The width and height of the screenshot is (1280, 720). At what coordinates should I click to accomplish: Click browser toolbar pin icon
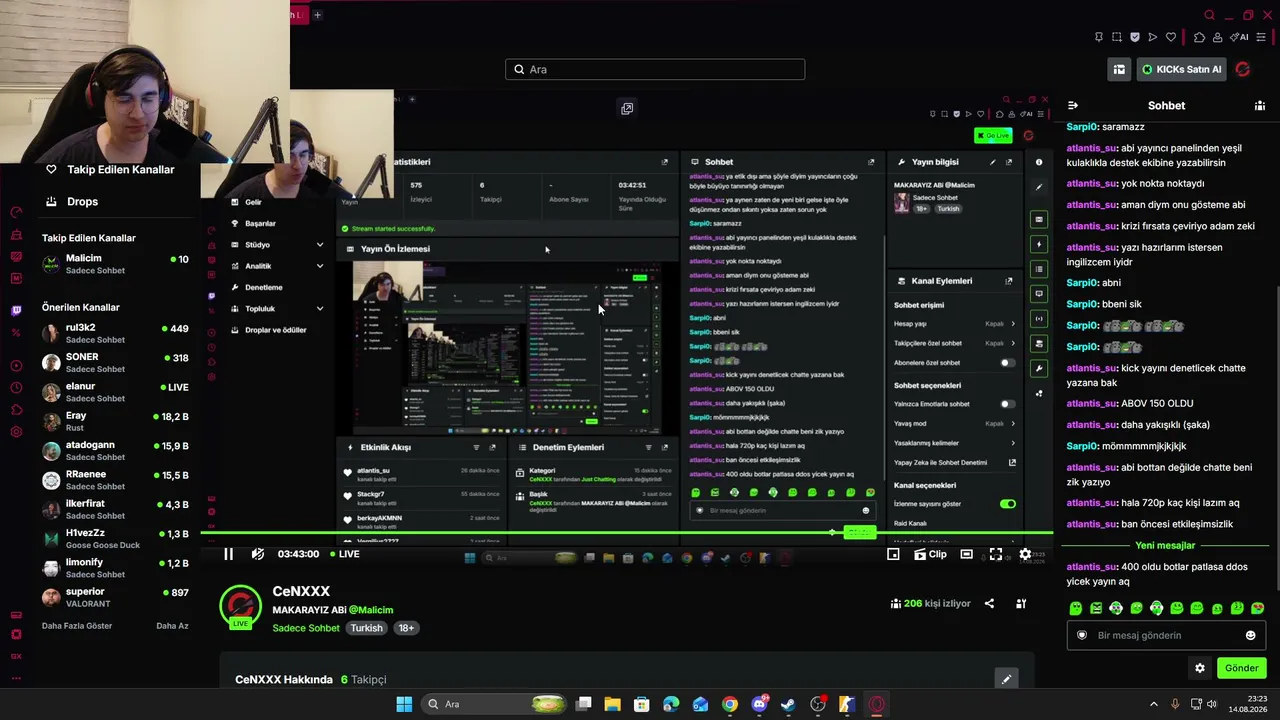(x=1099, y=37)
